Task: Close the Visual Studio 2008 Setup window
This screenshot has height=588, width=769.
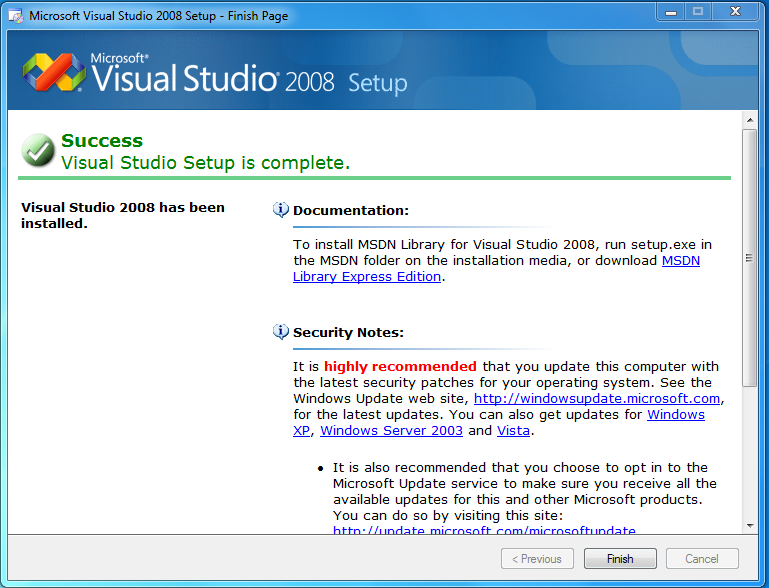Action: tap(735, 12)
